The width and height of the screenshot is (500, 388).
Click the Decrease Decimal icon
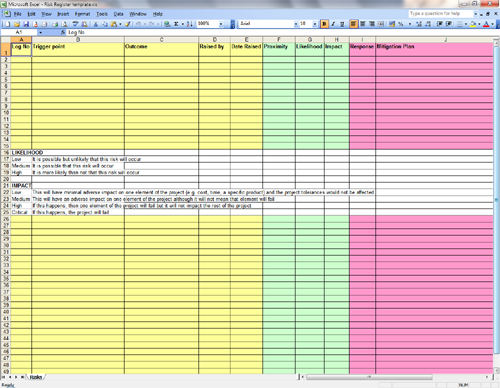click(x=428, y=24)
